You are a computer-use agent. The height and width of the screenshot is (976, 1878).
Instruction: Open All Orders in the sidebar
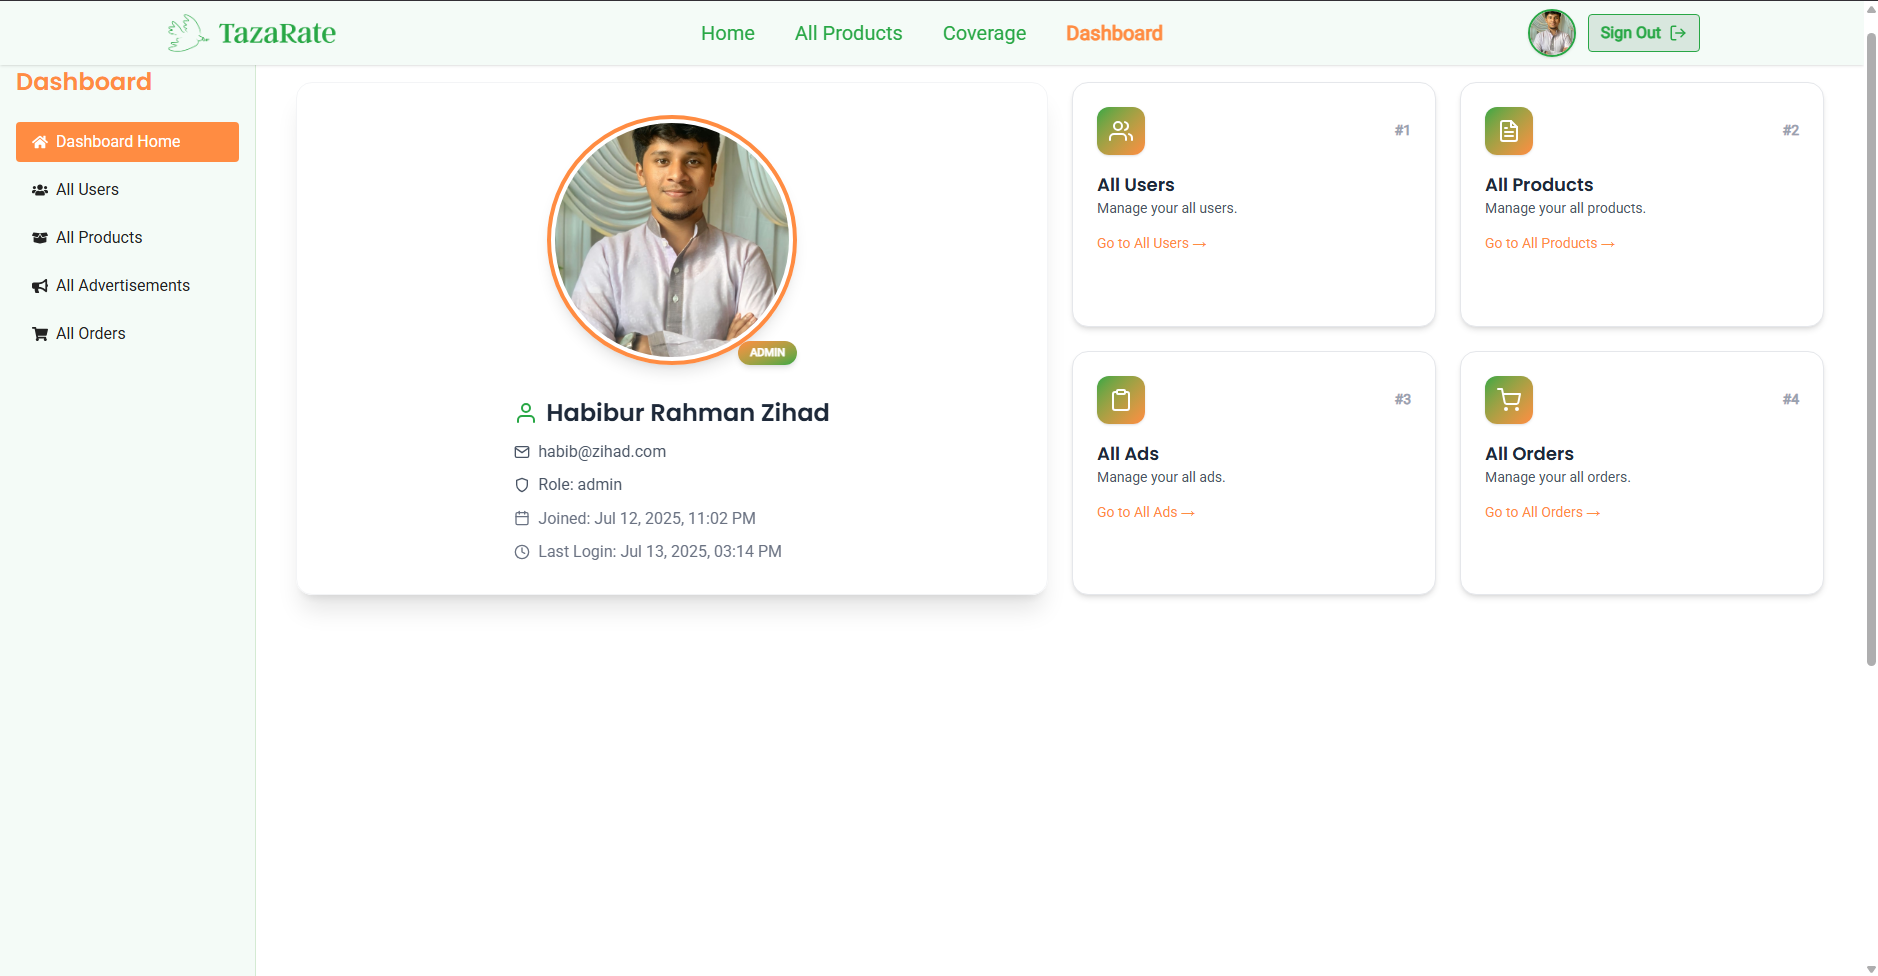click(x=127, y=334)
